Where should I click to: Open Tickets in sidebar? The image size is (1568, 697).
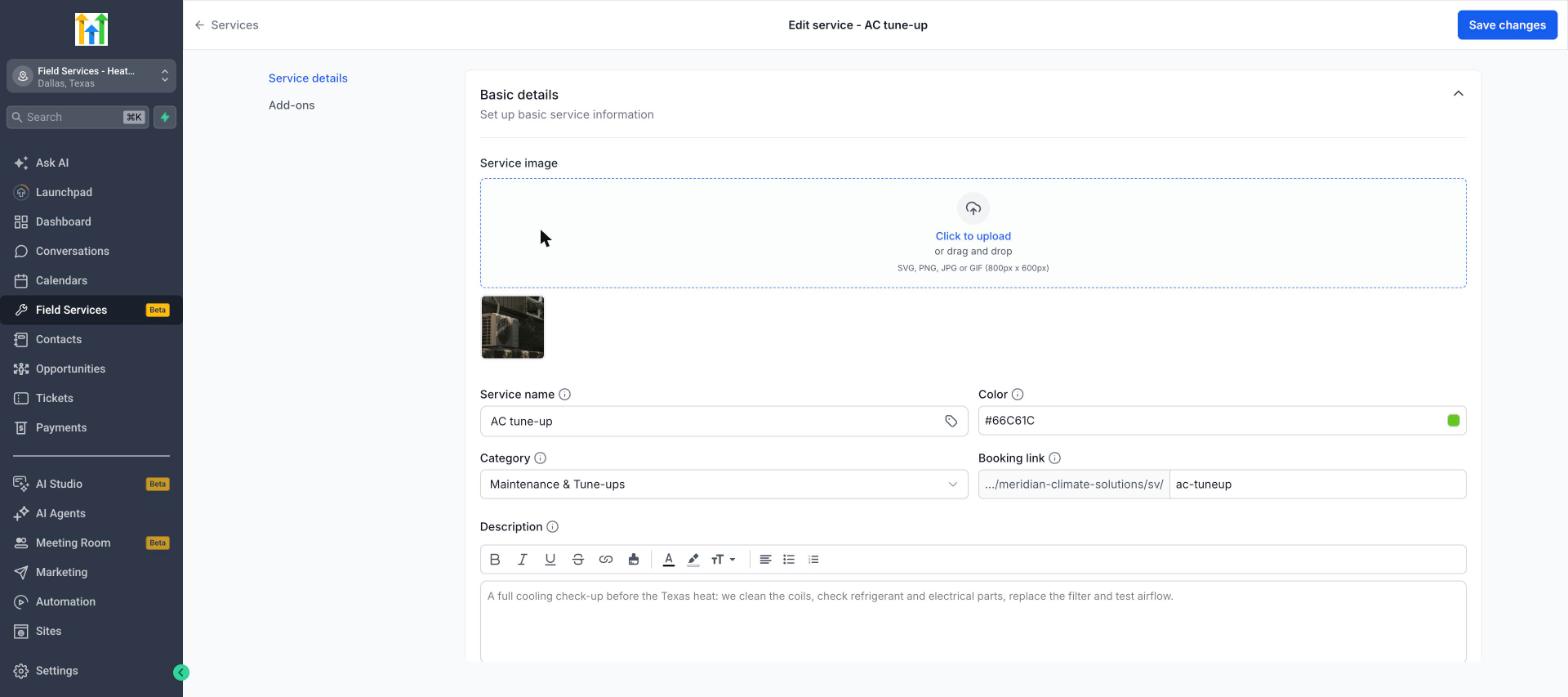click(91, 398)
